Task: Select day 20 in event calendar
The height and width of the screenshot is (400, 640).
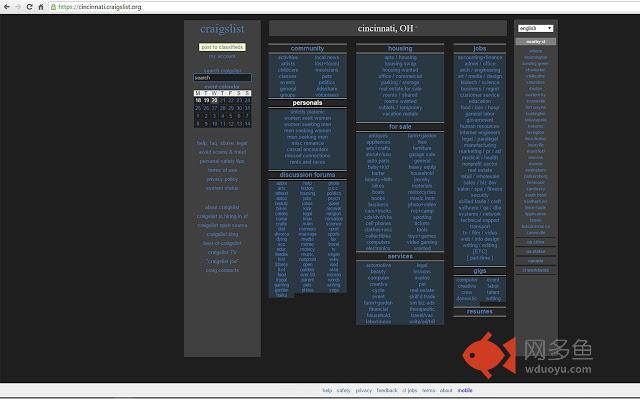Action: click(214, 100)
